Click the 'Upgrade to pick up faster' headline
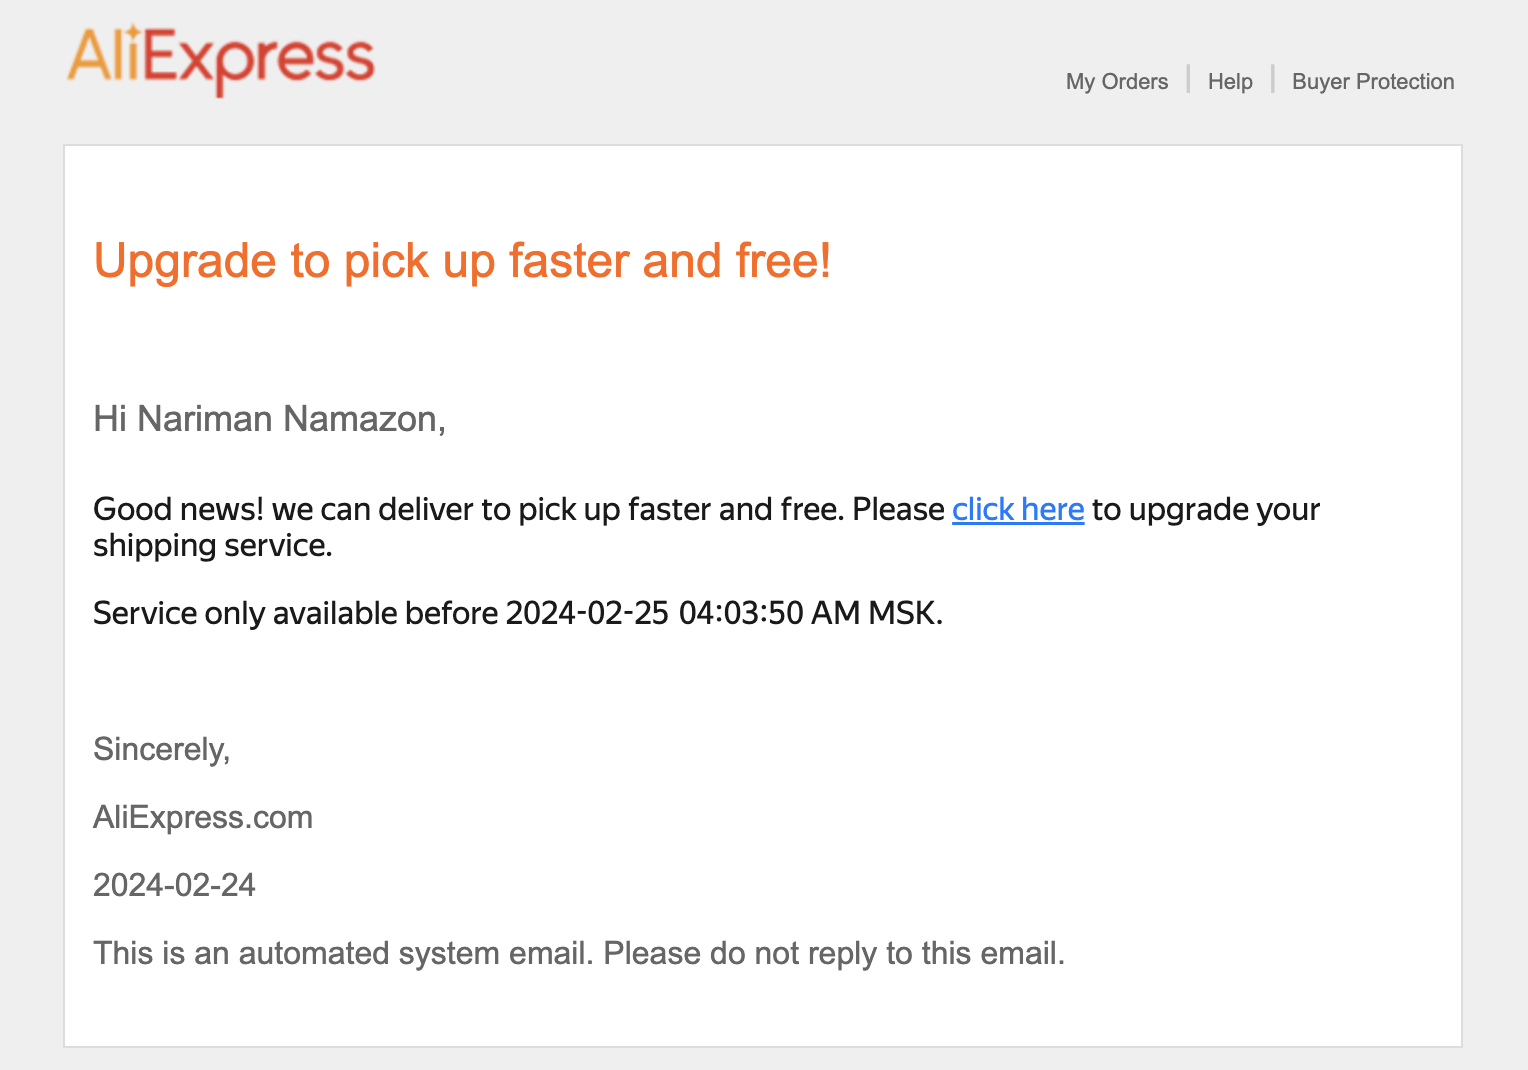The height and width of the screenshot is (1070, 1528). pyautogui.click(x=462, y=261)
